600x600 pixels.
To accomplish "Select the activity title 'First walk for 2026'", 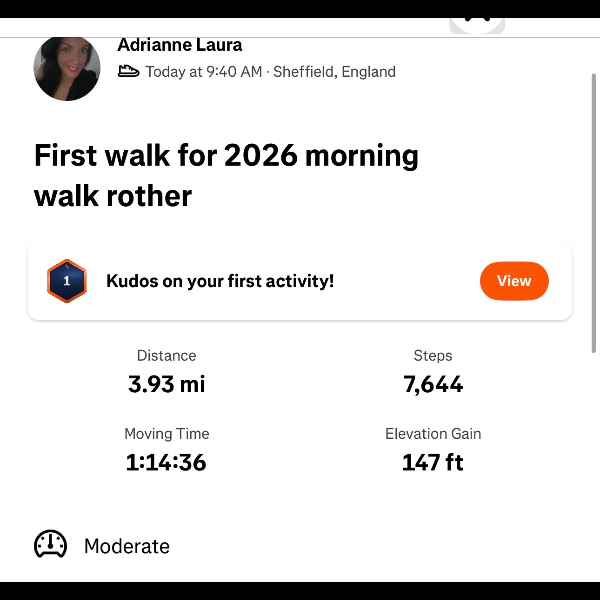I will pos(226,175).
